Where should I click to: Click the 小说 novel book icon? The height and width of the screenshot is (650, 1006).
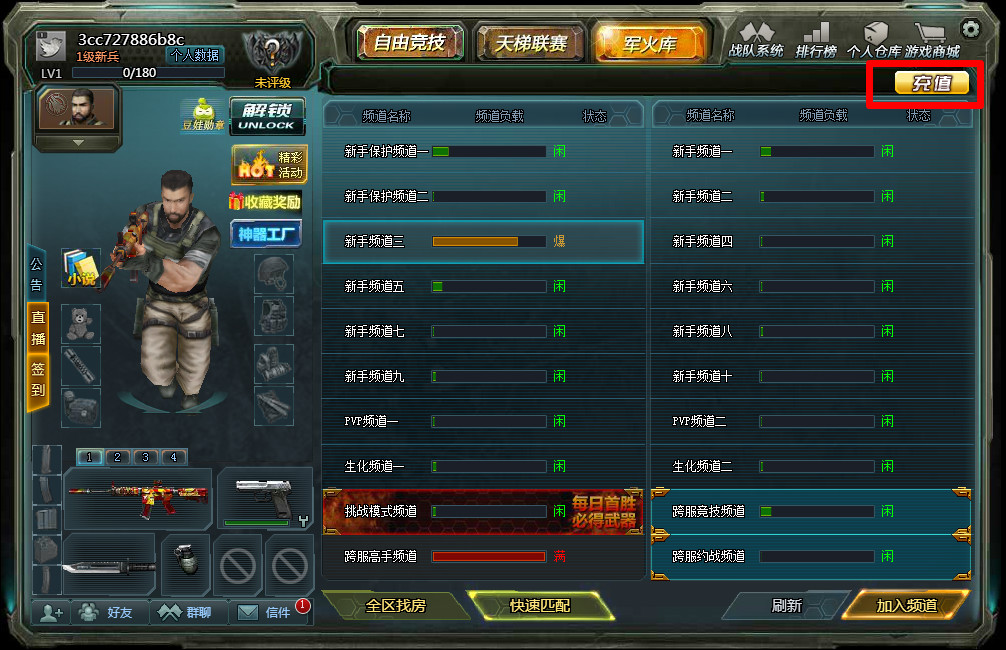pyautogui.click(x=81, y=268)
